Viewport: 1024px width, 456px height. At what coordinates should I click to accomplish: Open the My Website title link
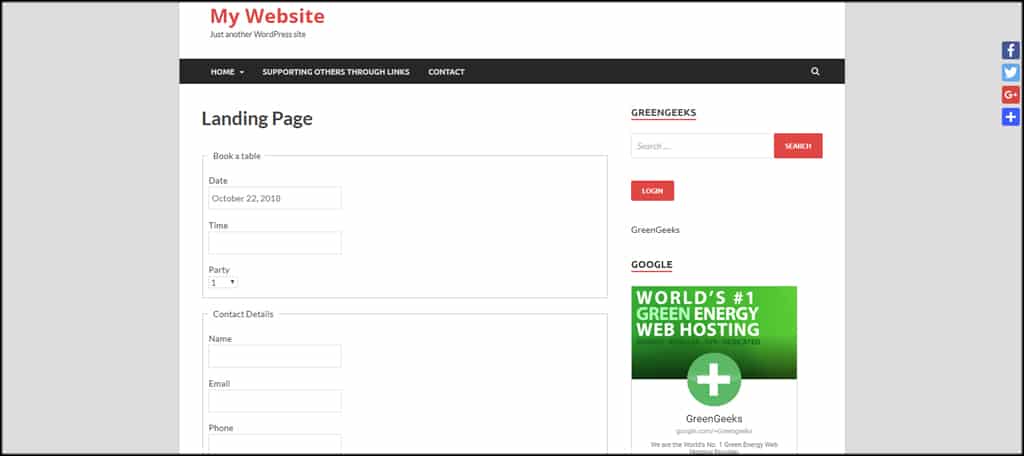267,16
